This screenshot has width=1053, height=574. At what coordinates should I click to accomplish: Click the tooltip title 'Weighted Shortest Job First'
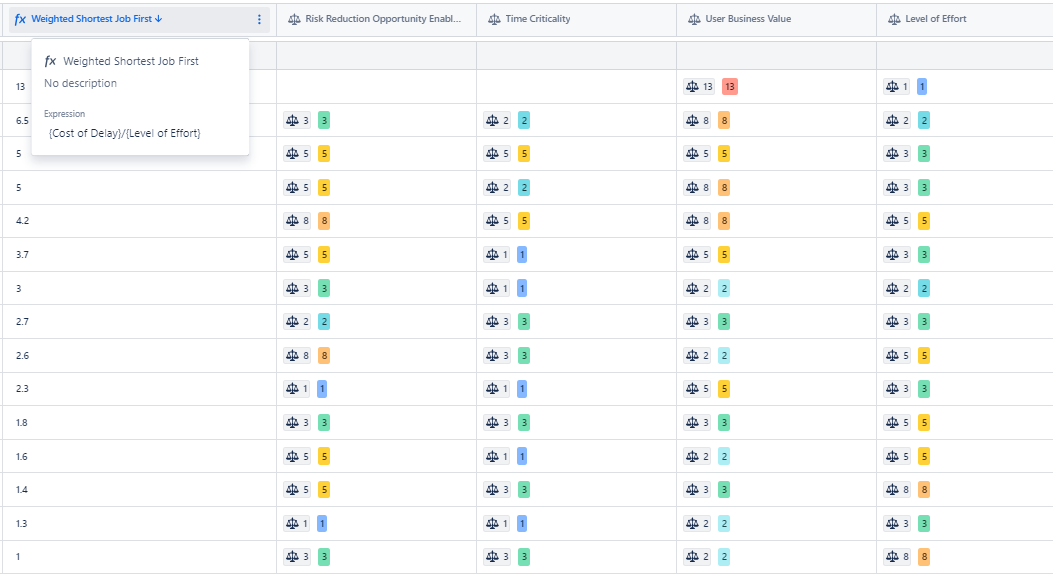pyautogui.click(x=131, y=61)
